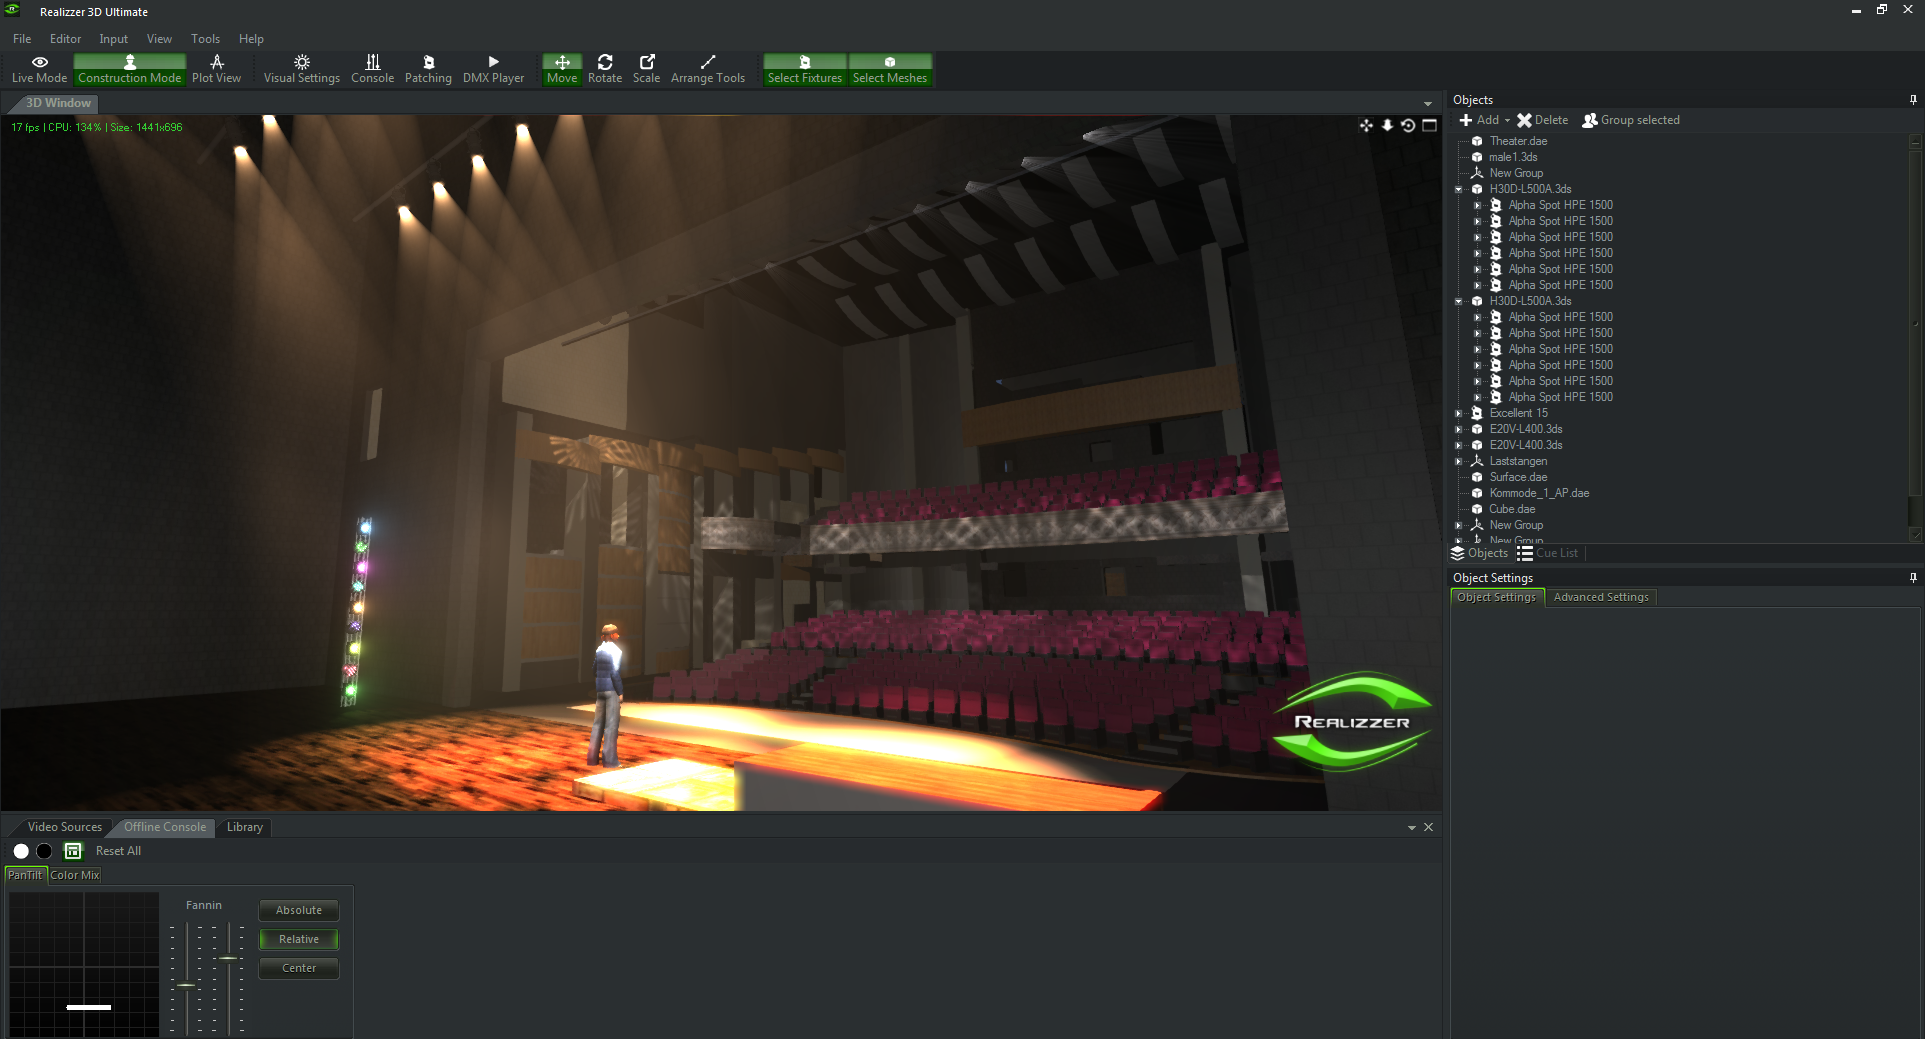The image size is (1925, 1039).
Task: Maximize the 3D window viewport icon
Action: [x=1430, y=125]
